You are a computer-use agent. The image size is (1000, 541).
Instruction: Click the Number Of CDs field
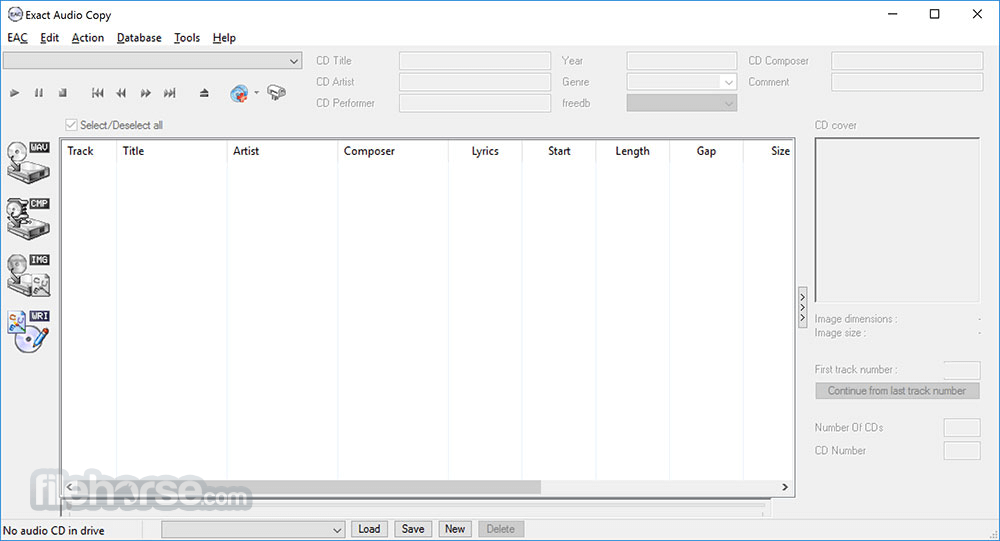tap(962, 427)
